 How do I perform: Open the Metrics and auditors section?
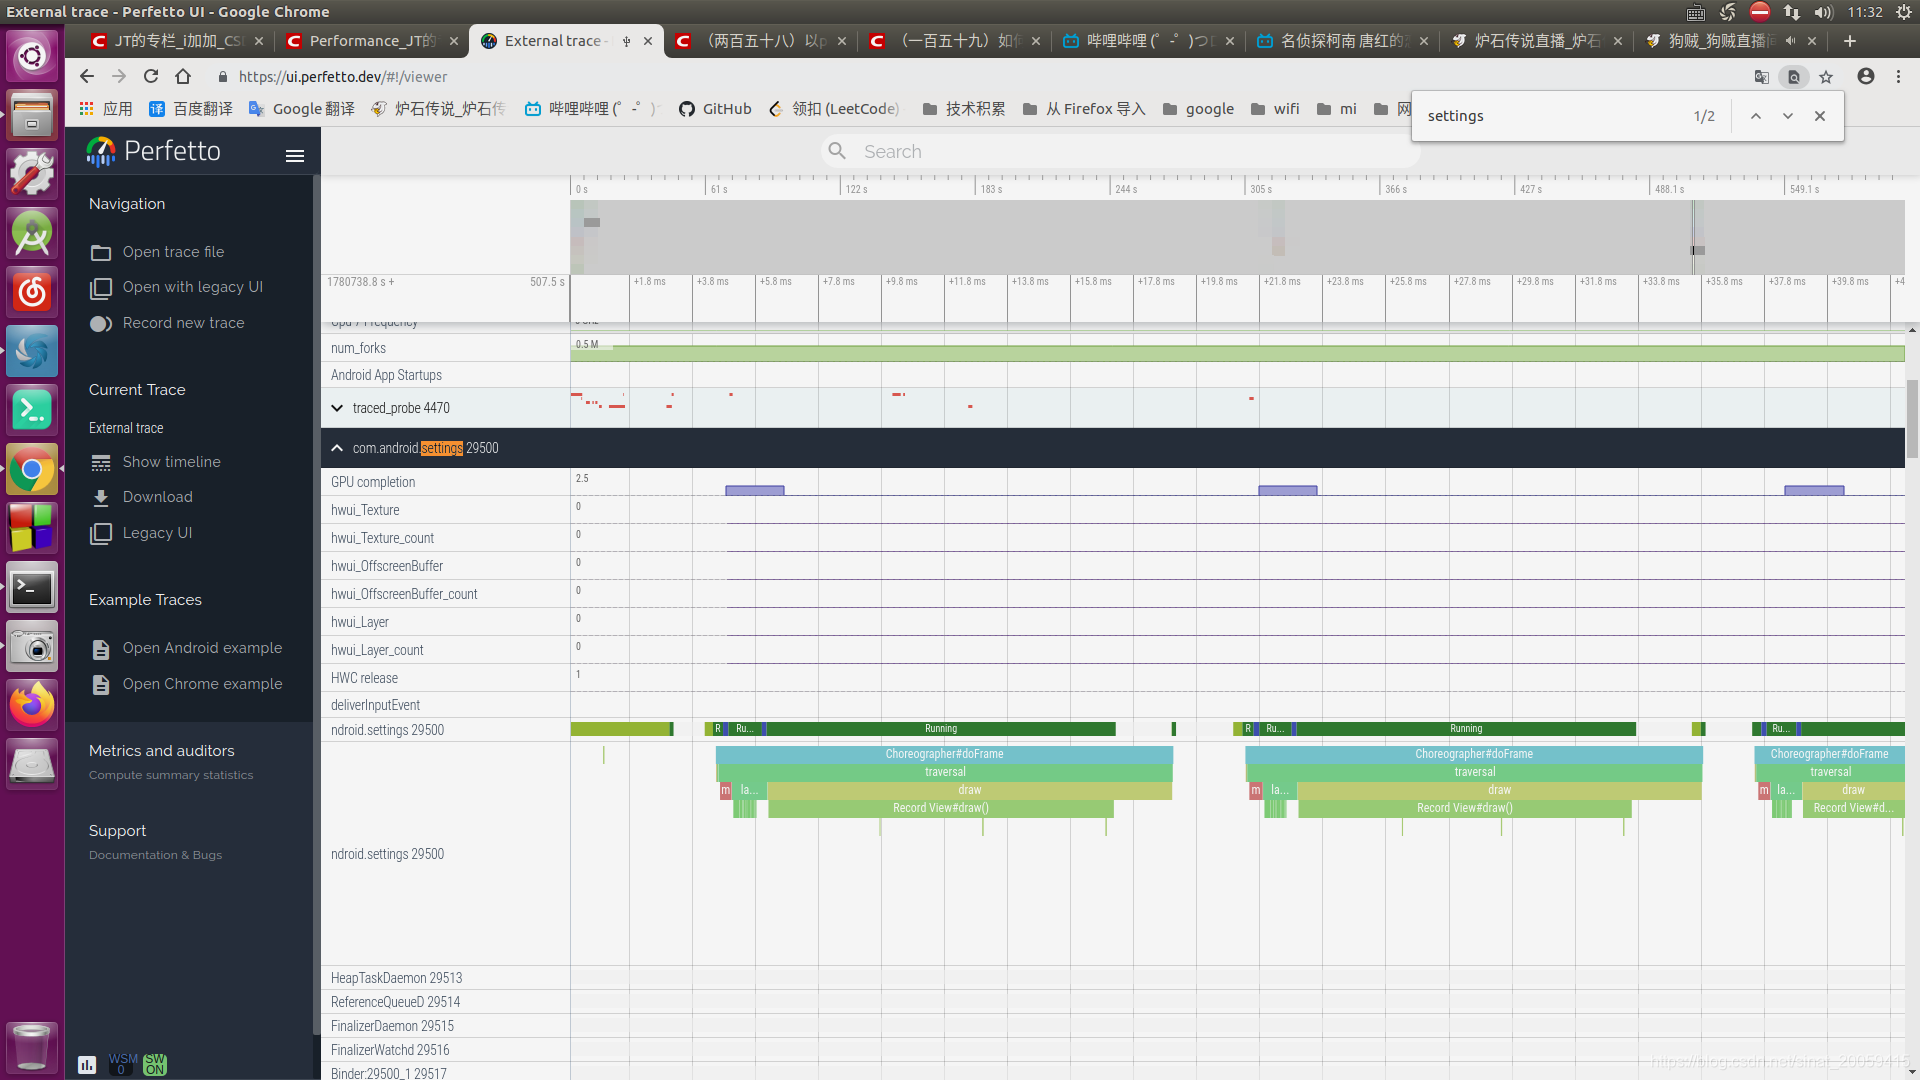[161, 751]
